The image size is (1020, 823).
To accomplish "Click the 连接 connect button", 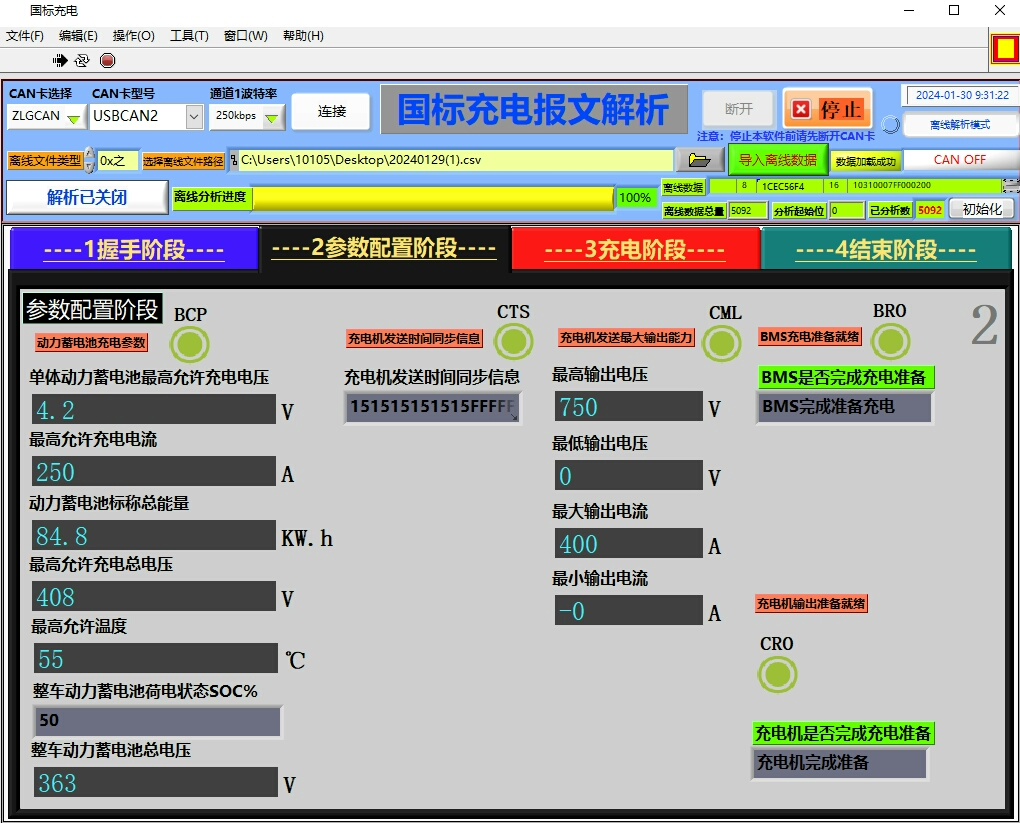I will click(x=331, y=112).
